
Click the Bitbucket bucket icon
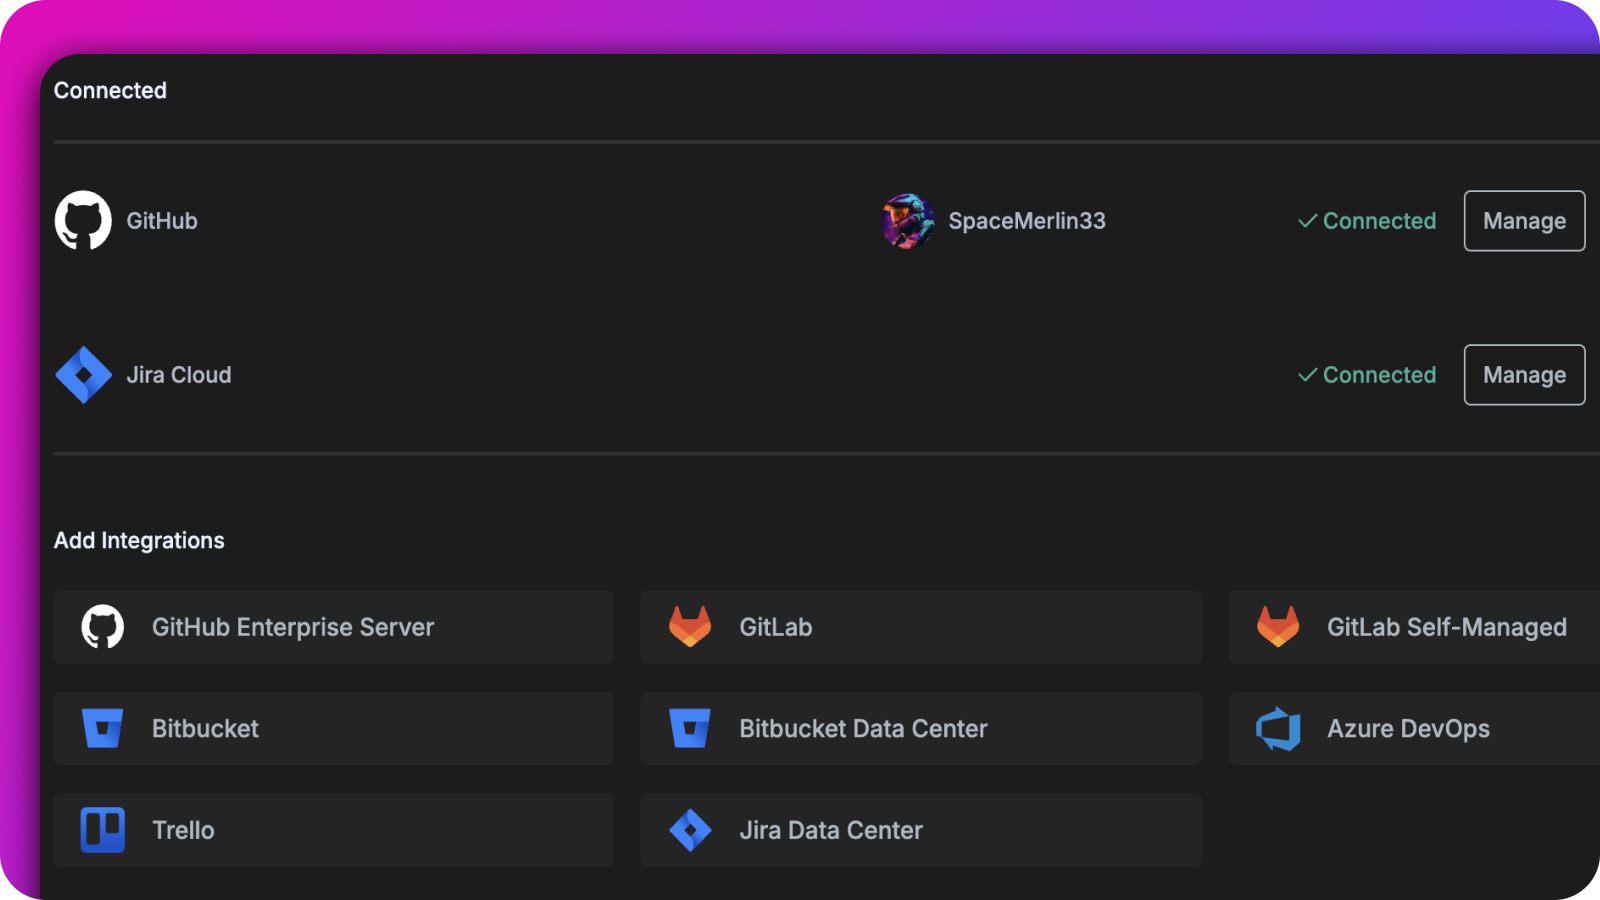click(x=103, y=728)
